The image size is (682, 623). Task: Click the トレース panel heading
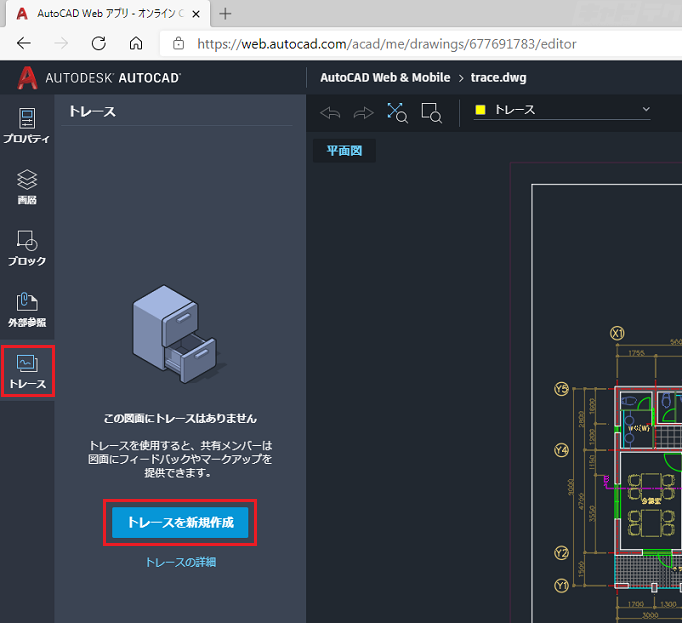pos(93,111)
